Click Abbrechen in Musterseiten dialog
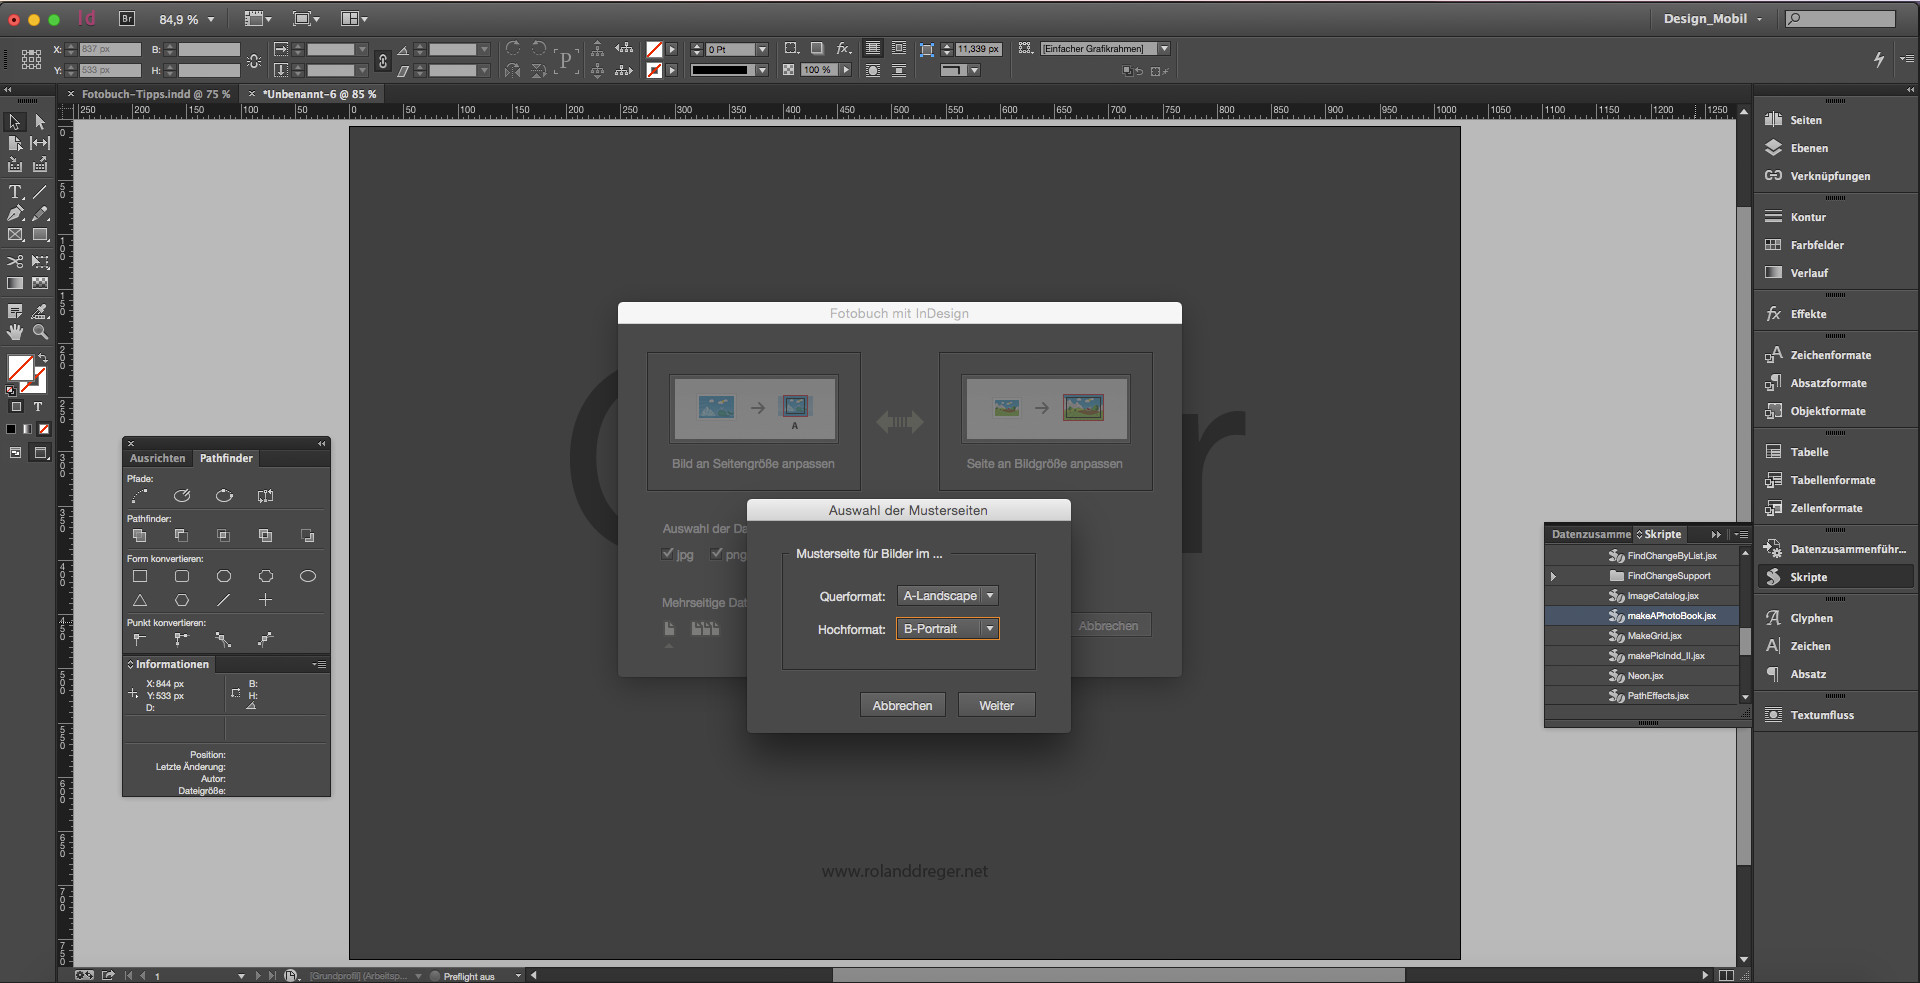 tap(902, 705)
